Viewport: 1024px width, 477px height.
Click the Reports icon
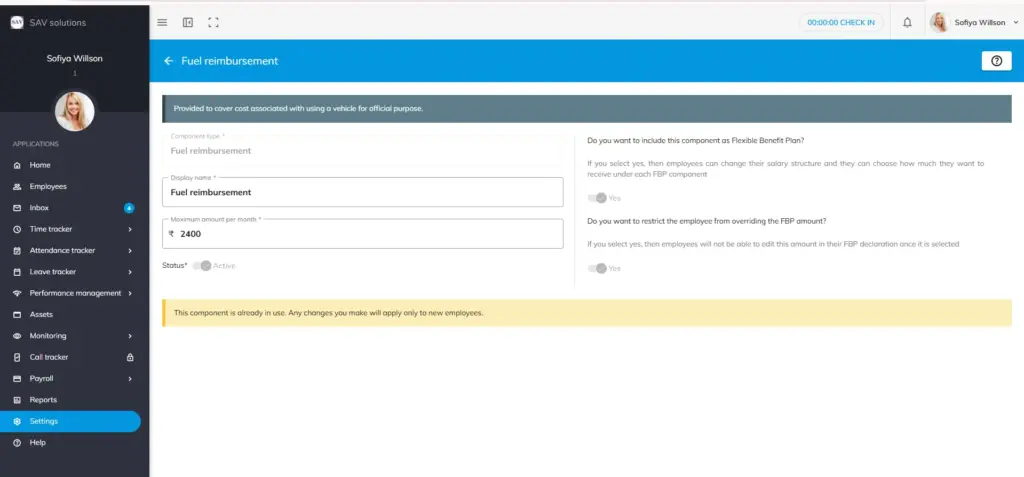[x=17, y=400]
